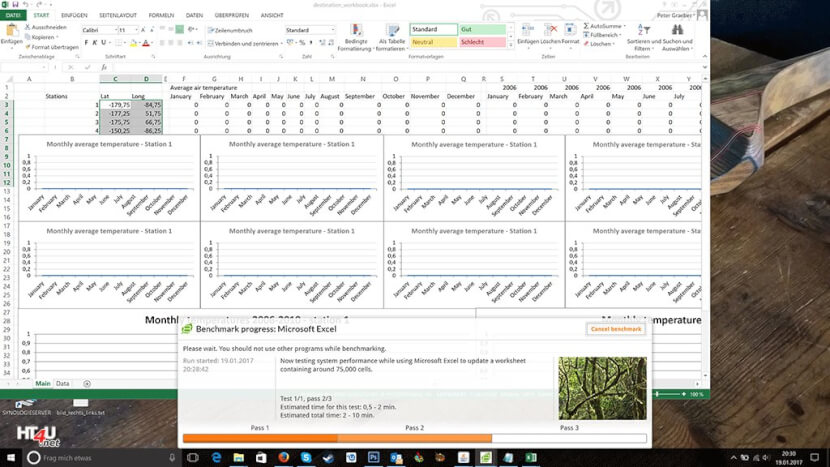The width and height of the screenshot is (830, 467).
Task: Switch to ANSICHT ribbon tab
Action: [272, 15]
